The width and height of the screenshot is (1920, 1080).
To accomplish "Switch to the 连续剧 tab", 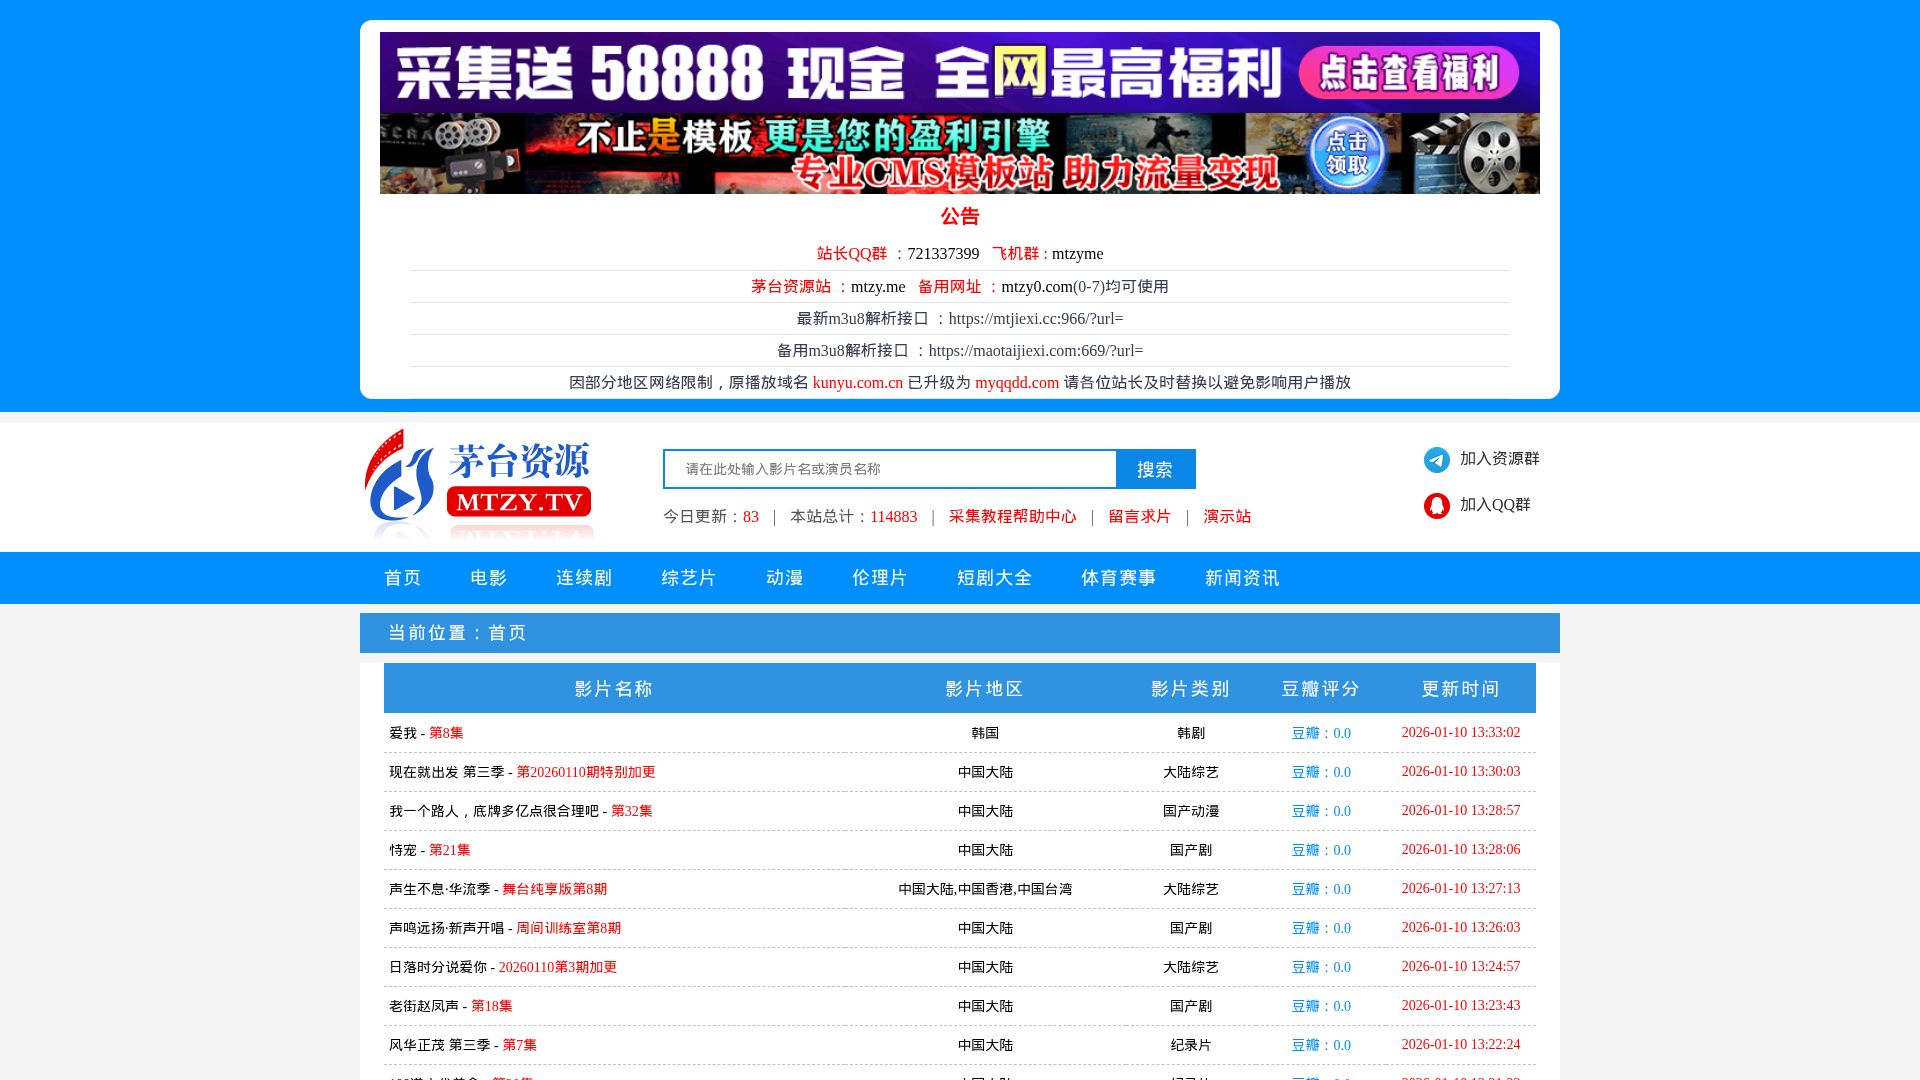I will [584, 578].
